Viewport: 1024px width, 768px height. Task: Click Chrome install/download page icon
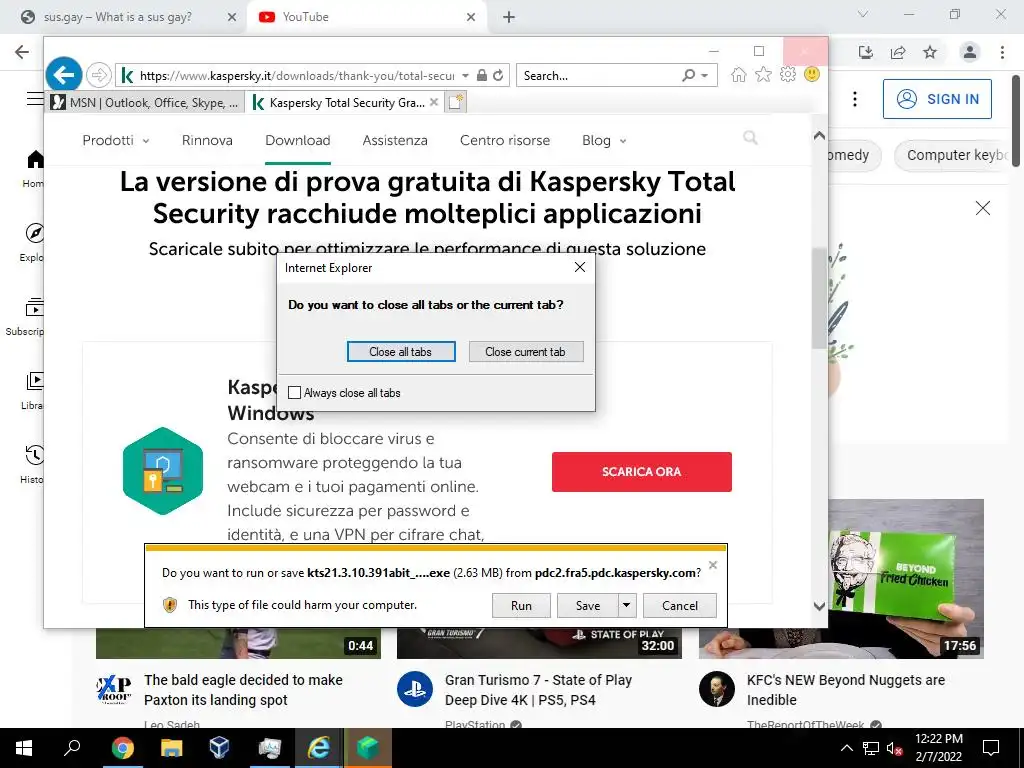[x=866, y=52]
